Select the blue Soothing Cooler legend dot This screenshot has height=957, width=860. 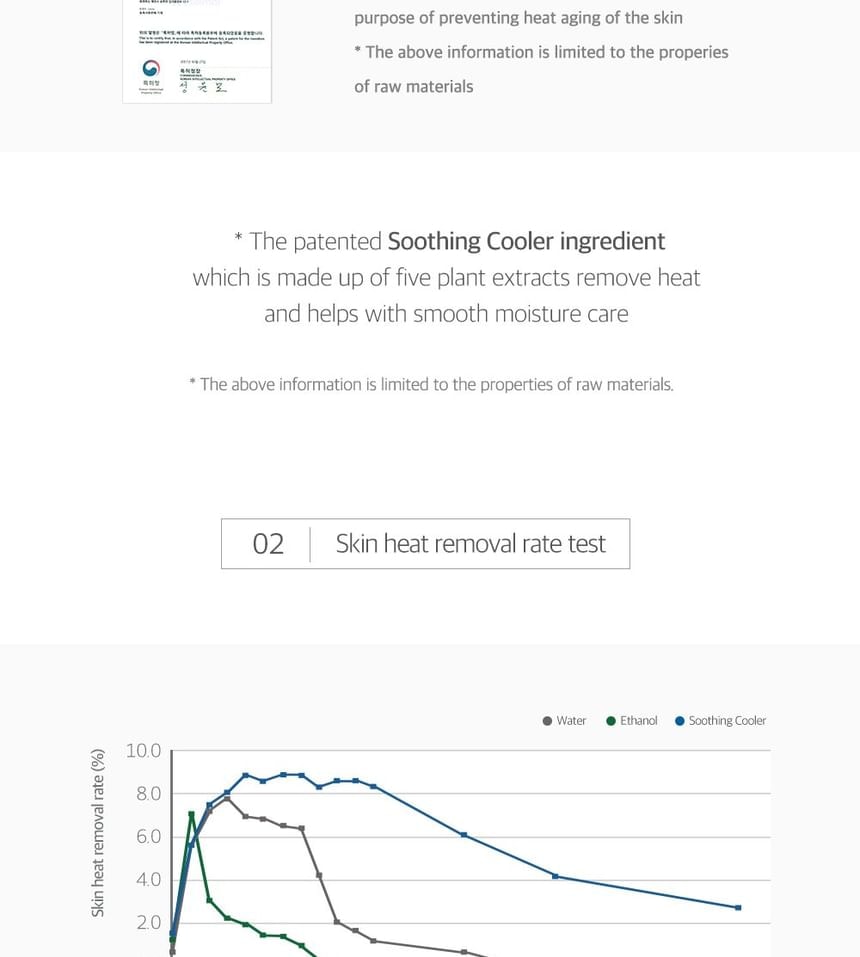point(680,721)
